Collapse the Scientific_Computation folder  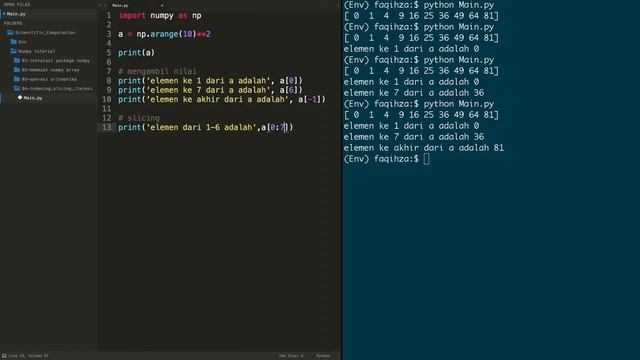pos(45,32)
